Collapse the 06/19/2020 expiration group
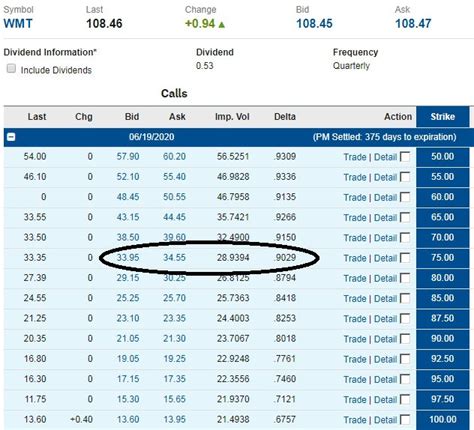The image size is (474, 430). click(11, 137)
